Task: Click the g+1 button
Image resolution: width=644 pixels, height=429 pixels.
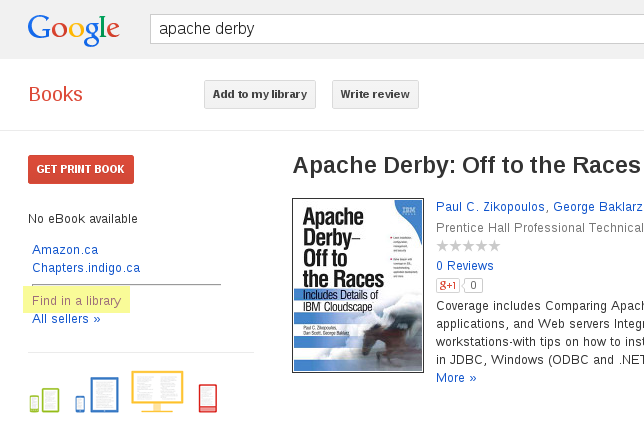Action: (x=448, y=285)
